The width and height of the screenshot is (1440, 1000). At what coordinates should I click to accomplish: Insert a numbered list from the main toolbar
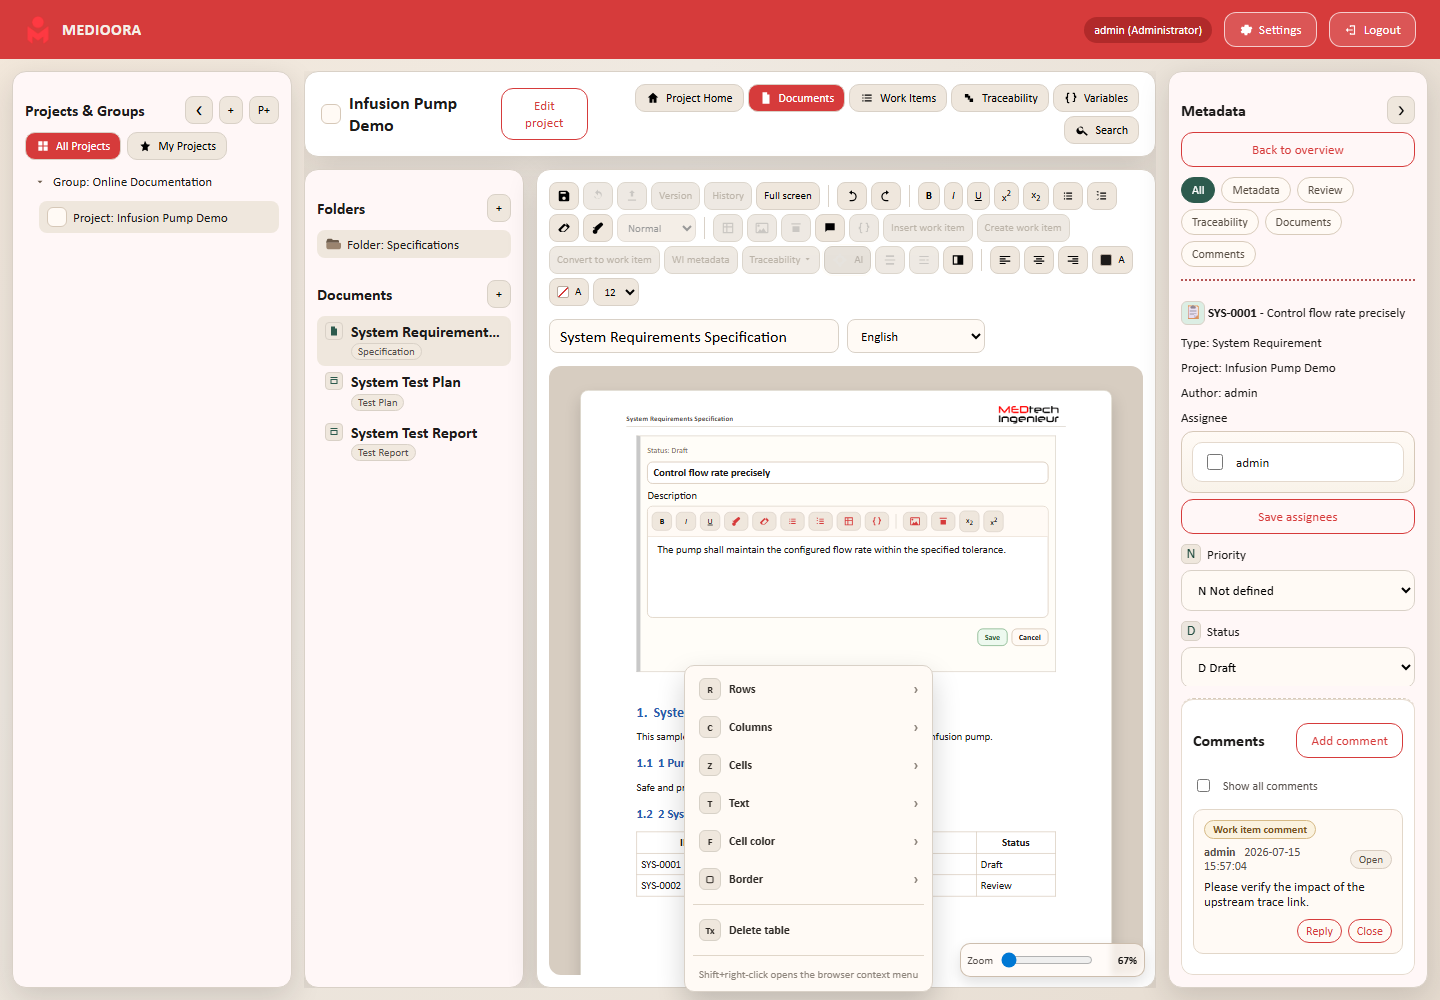(1102, 196)
